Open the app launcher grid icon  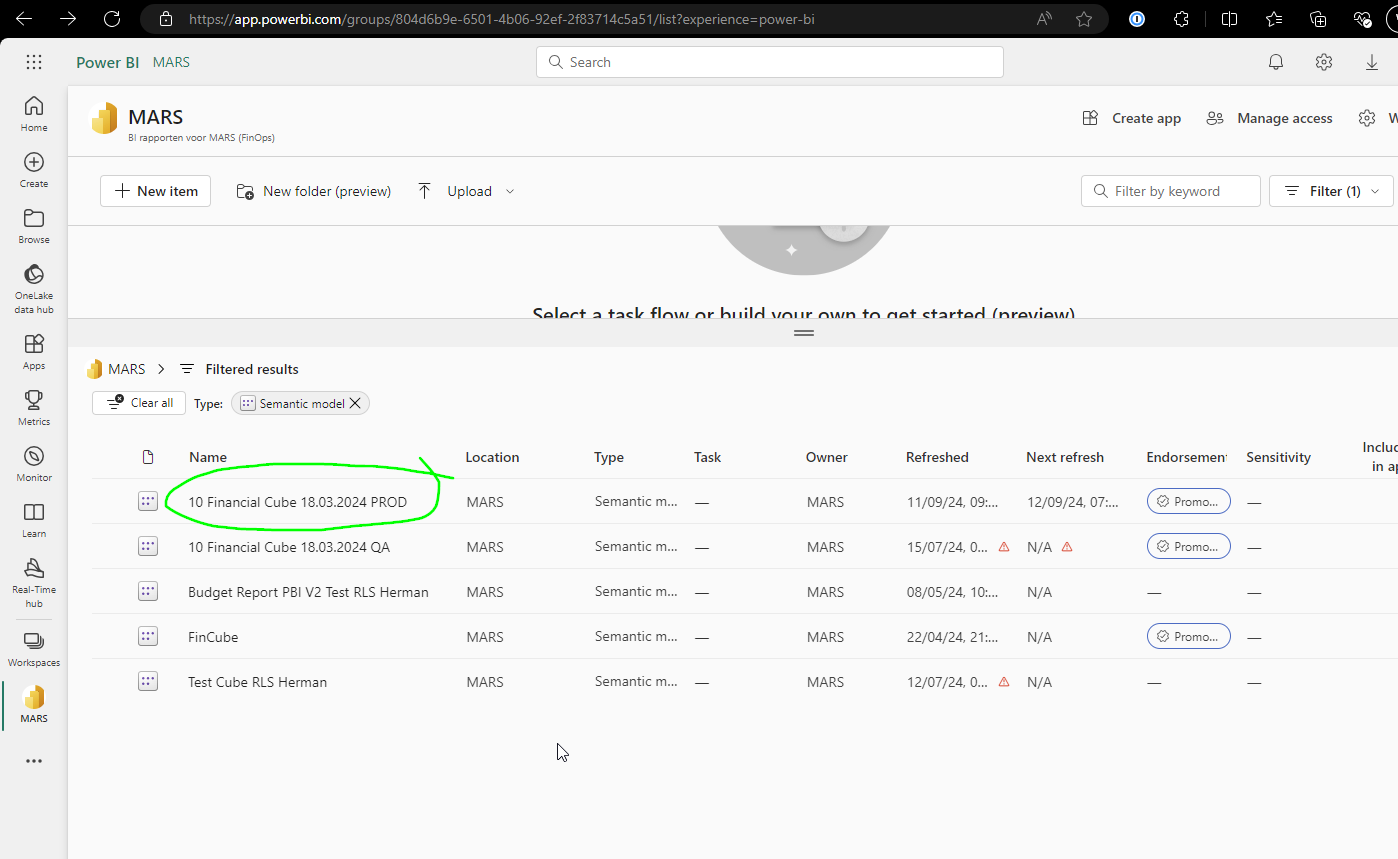point(34,62)
